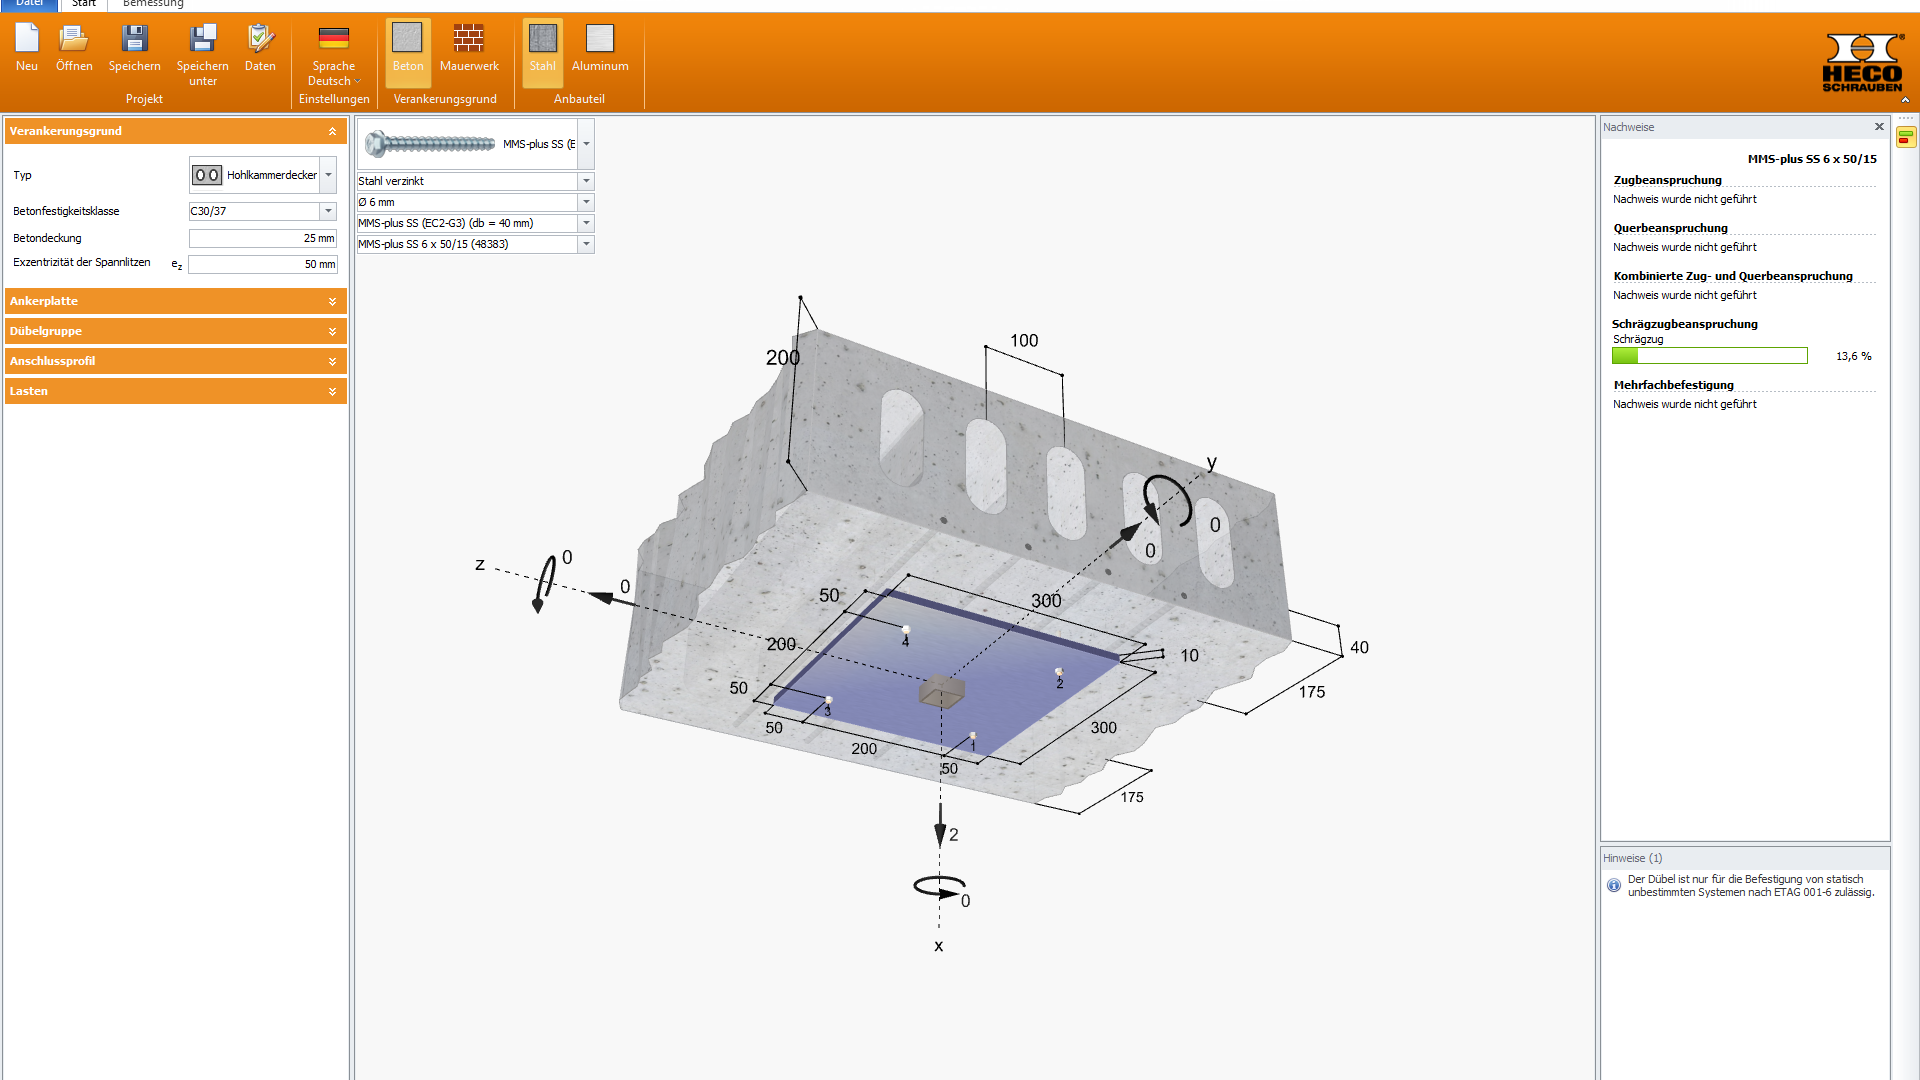This screenshot has width=1920, height=1080.
Task: Click the Hinweise (1) panel header
Action: 1745,858
